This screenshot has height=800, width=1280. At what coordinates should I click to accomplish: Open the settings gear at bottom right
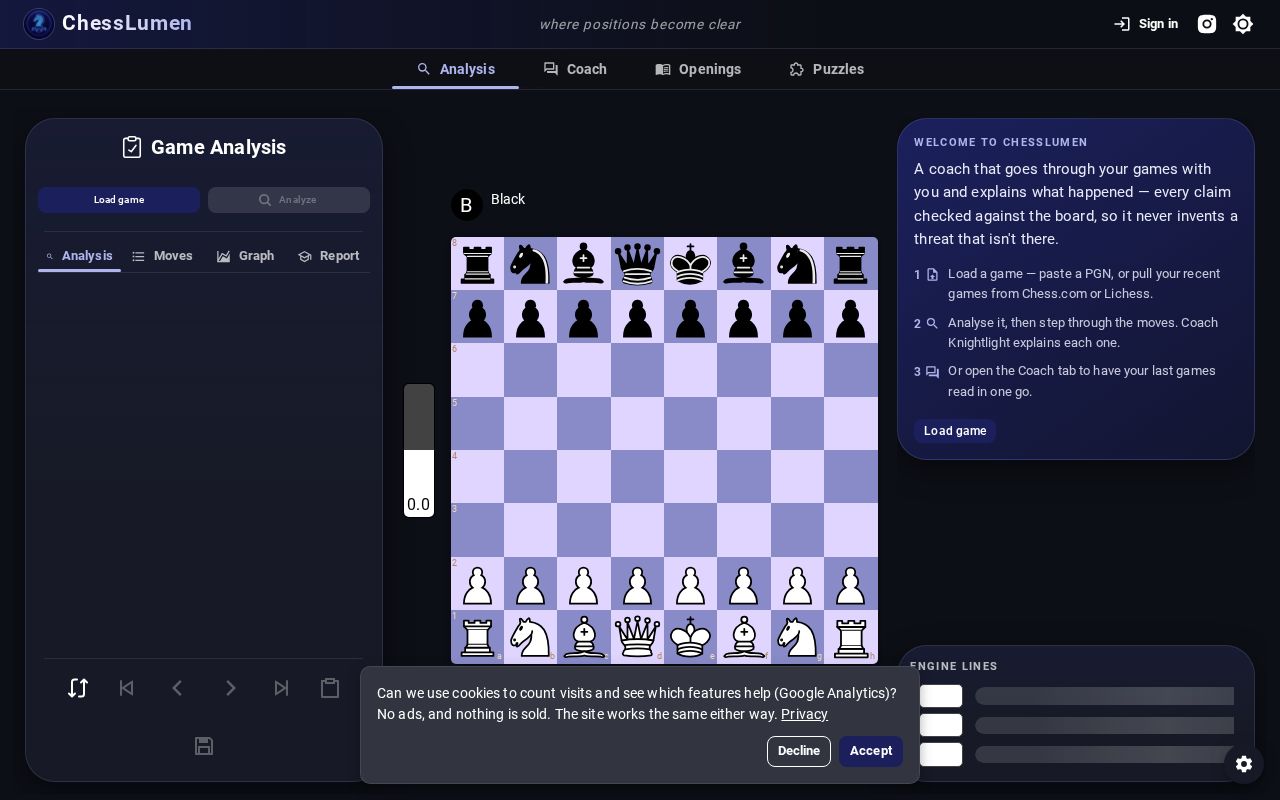pos(1244,764)
